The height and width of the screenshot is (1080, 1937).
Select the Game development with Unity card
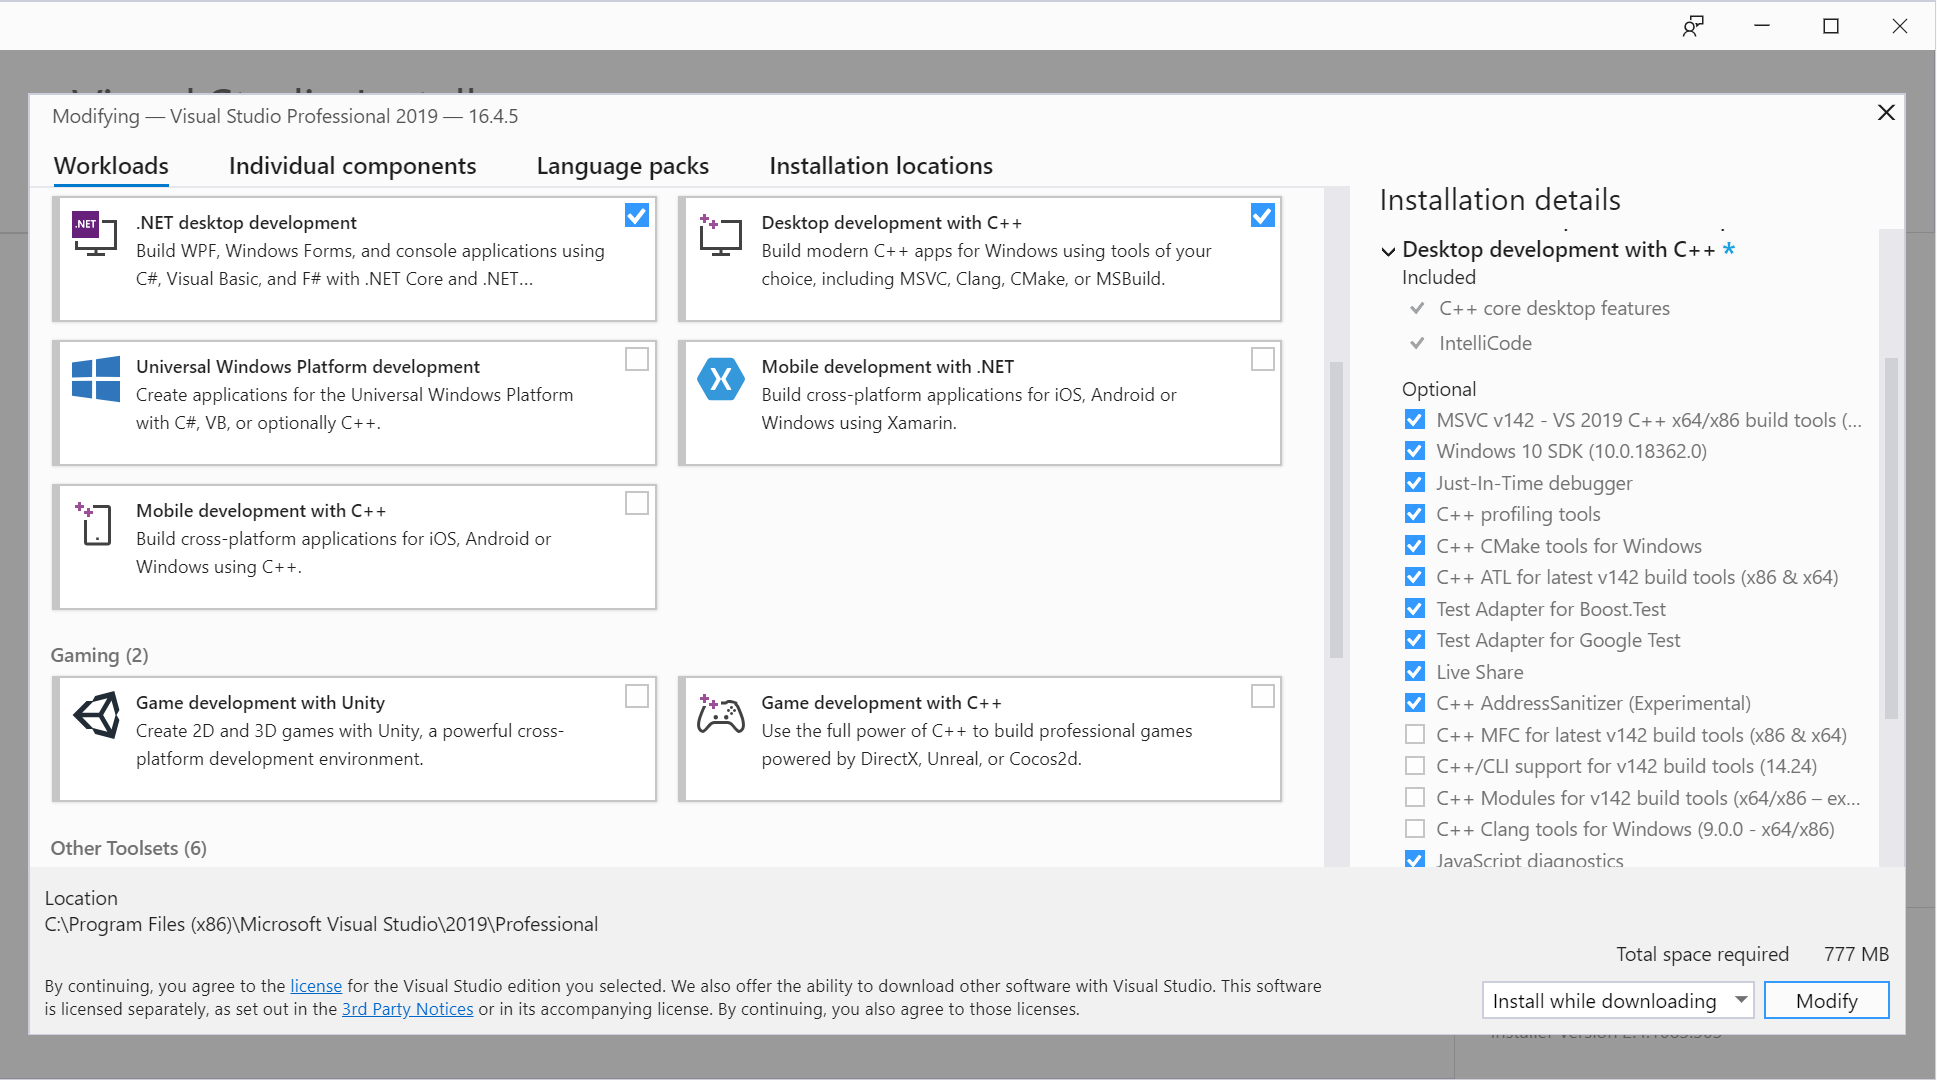click(x=355, y=739)
